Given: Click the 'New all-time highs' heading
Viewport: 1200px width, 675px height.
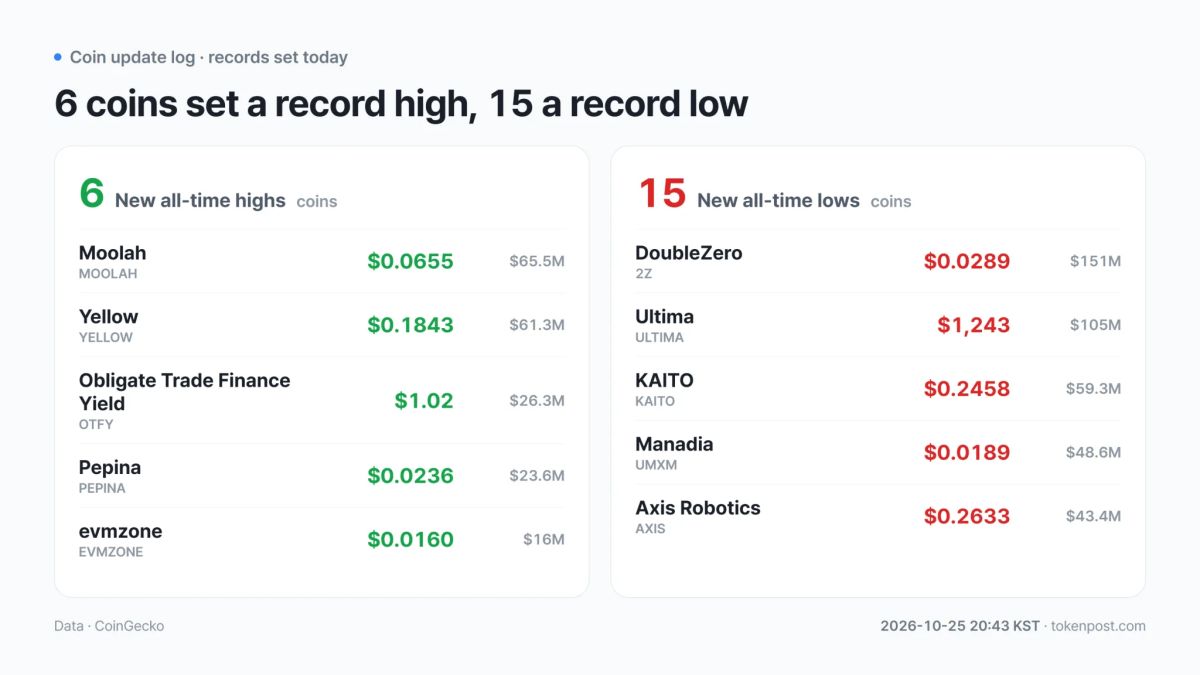Looking at the screenshot, I should [200, 201].
